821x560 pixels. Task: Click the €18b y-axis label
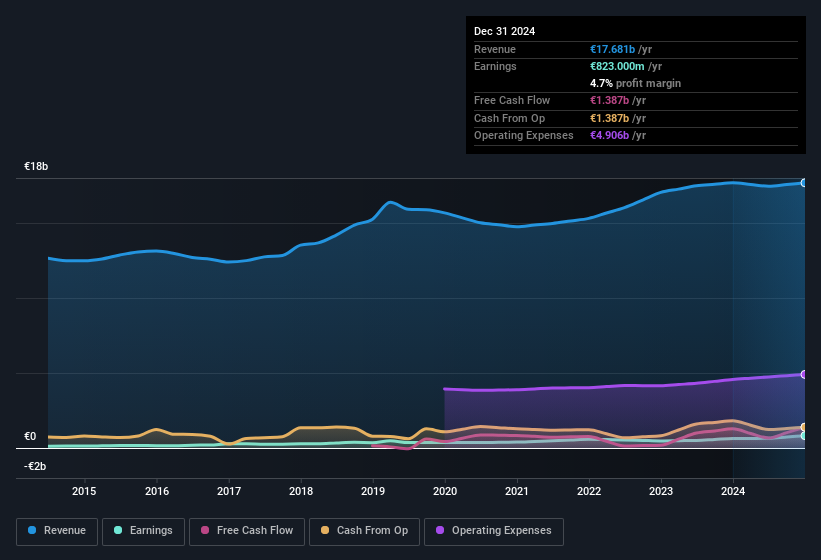click(x=36, y=166)
